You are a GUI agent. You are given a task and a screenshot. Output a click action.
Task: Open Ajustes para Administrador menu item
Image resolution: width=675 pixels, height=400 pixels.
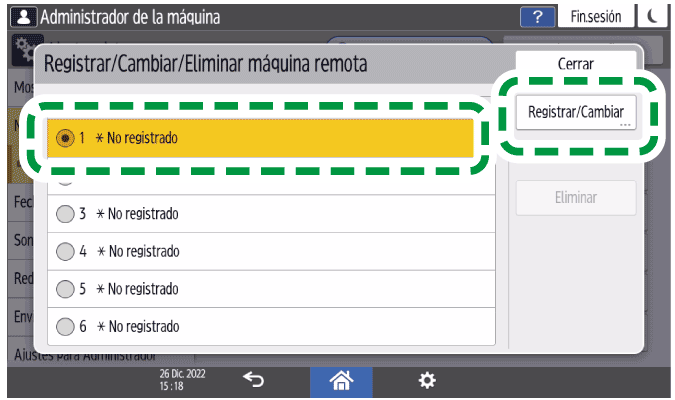[85, 355]
